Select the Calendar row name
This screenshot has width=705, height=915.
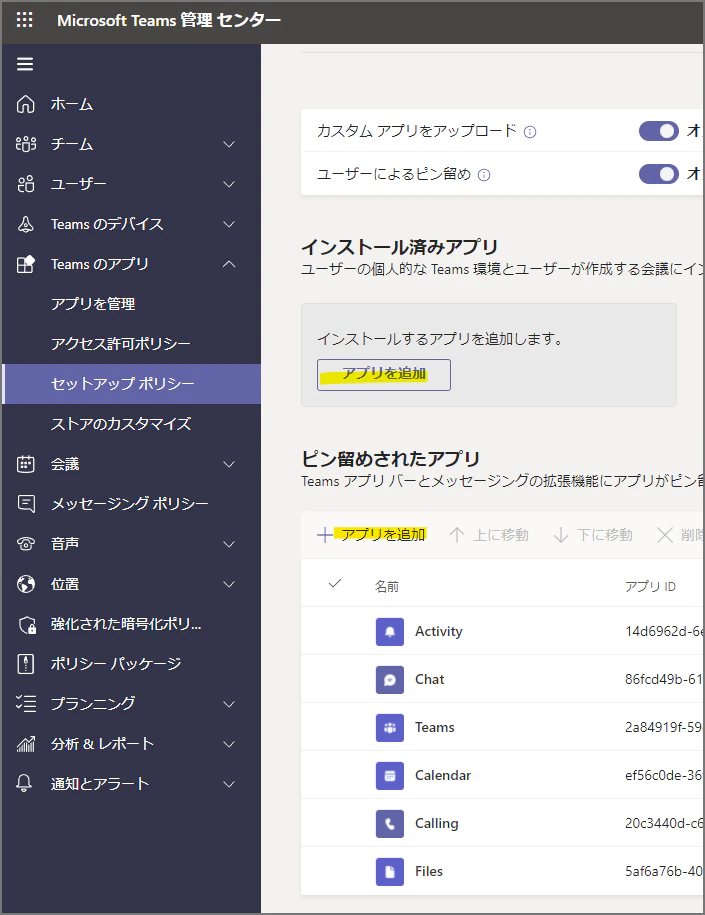[443, 776]
